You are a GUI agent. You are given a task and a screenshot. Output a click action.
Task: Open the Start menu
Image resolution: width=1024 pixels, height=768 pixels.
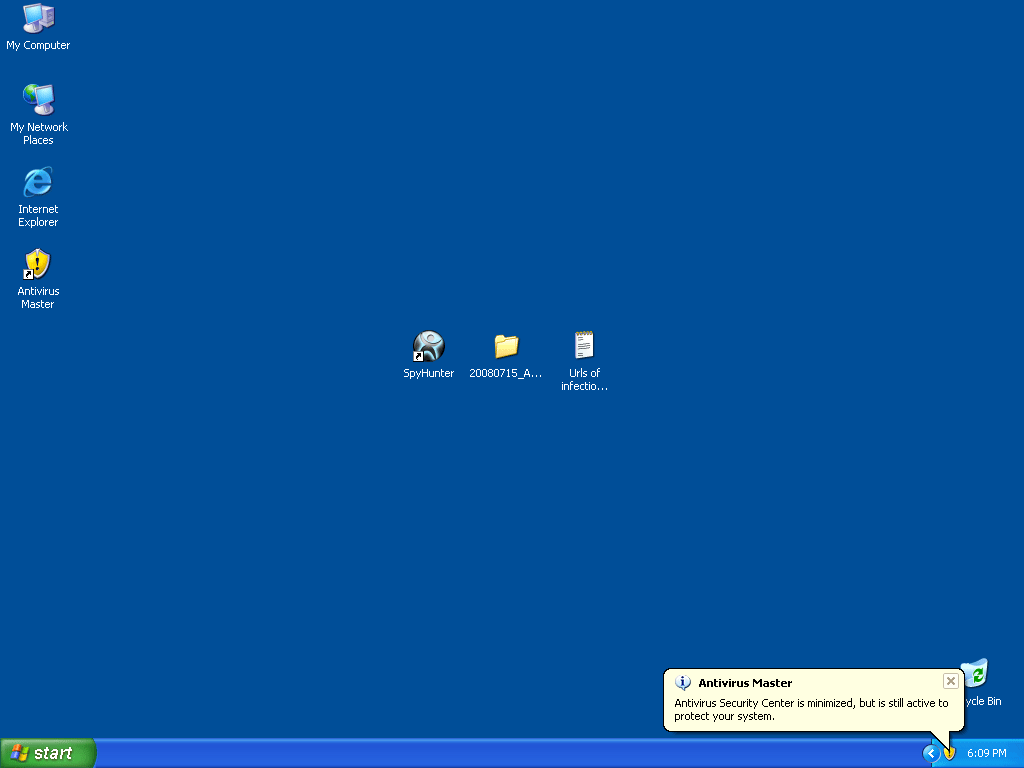(x=48, y=753)
